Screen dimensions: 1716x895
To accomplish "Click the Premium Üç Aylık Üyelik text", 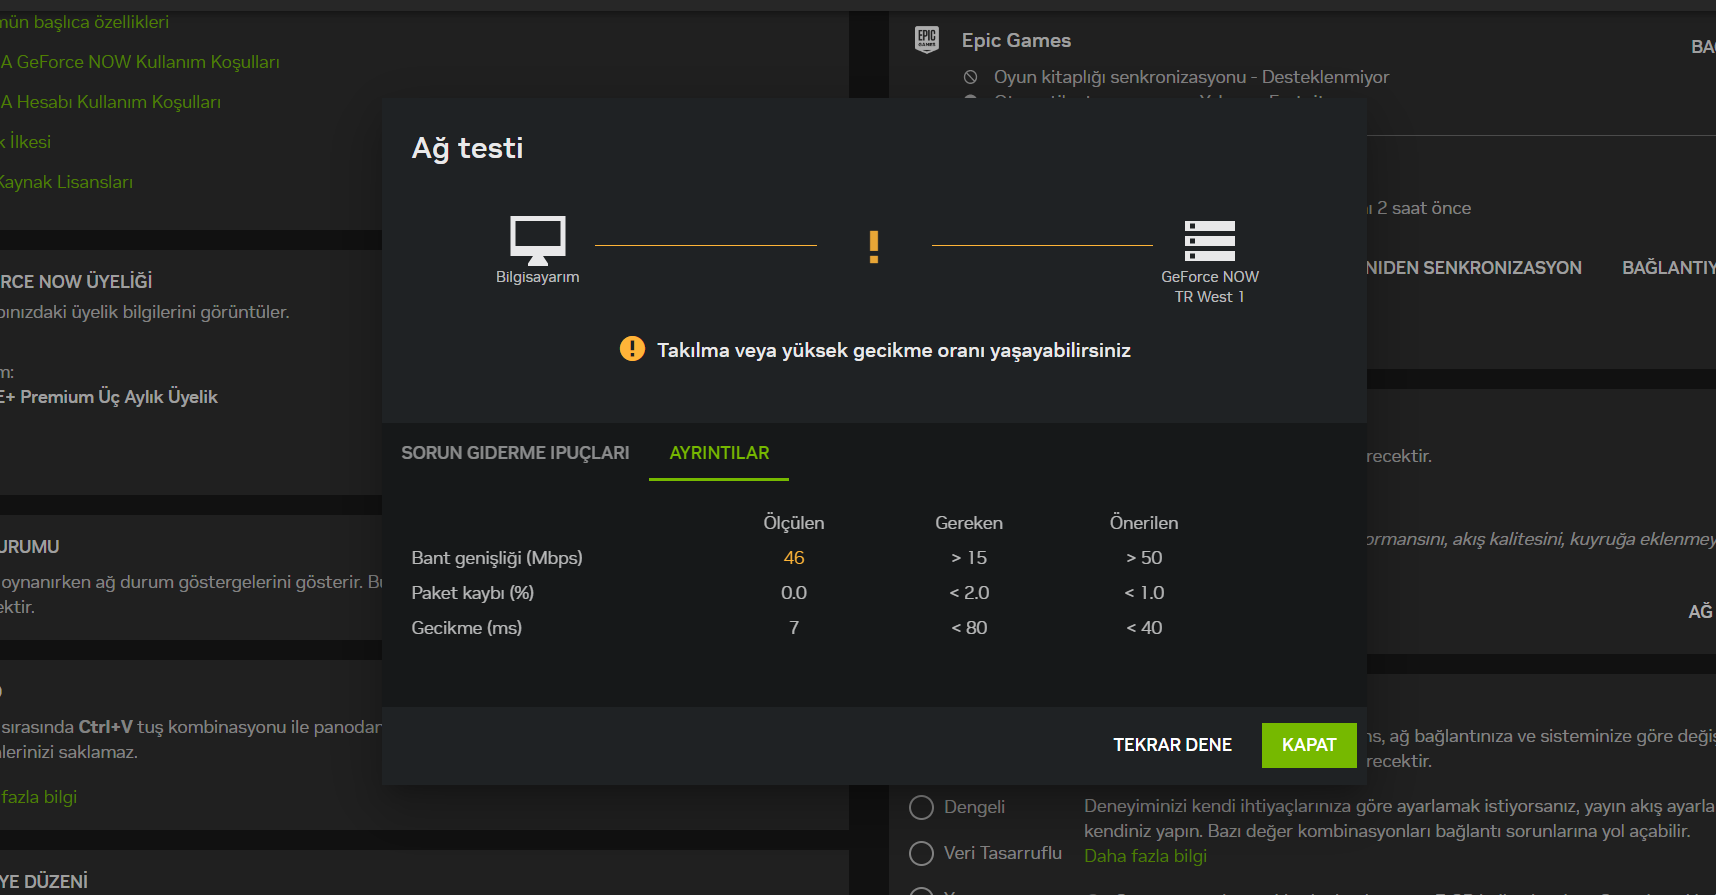I will point(119,397).
